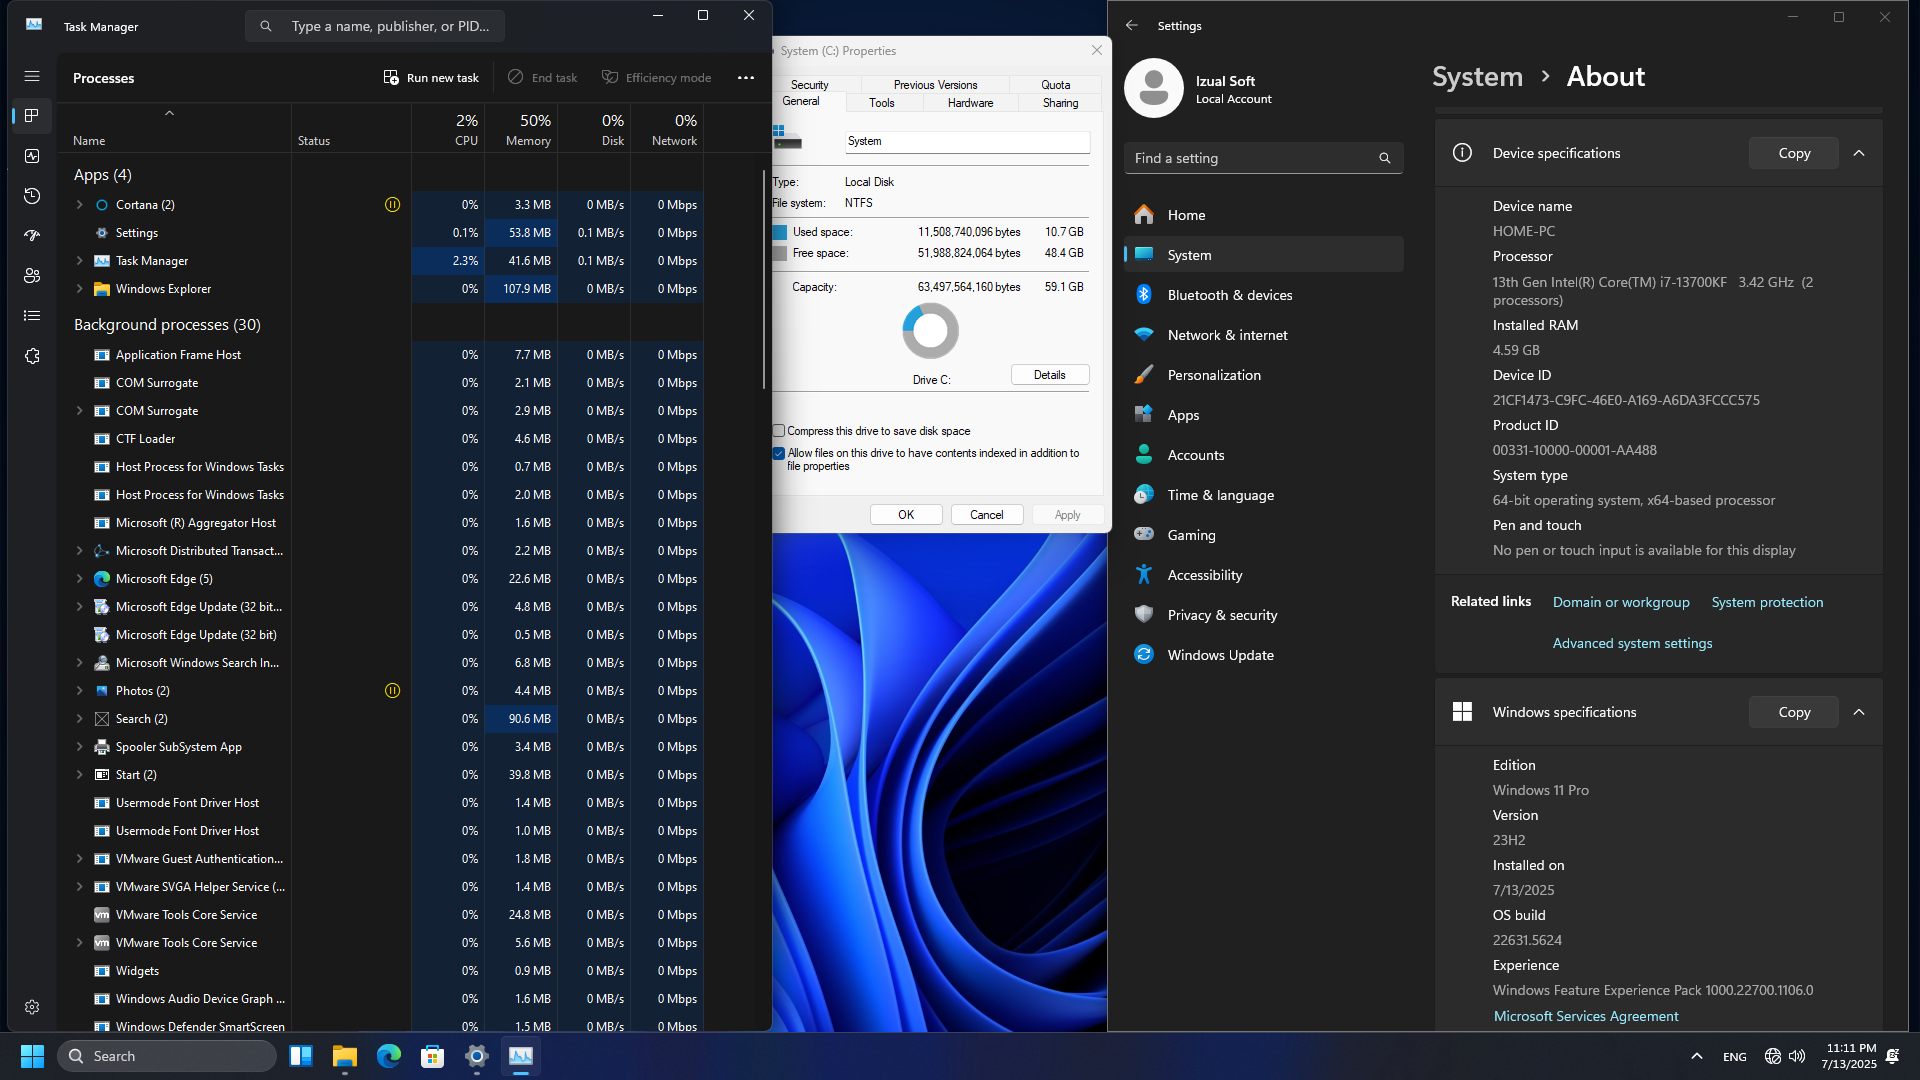Expand the Photos (2) process group
The image size is (1920, 1080).
coord(80,691)
